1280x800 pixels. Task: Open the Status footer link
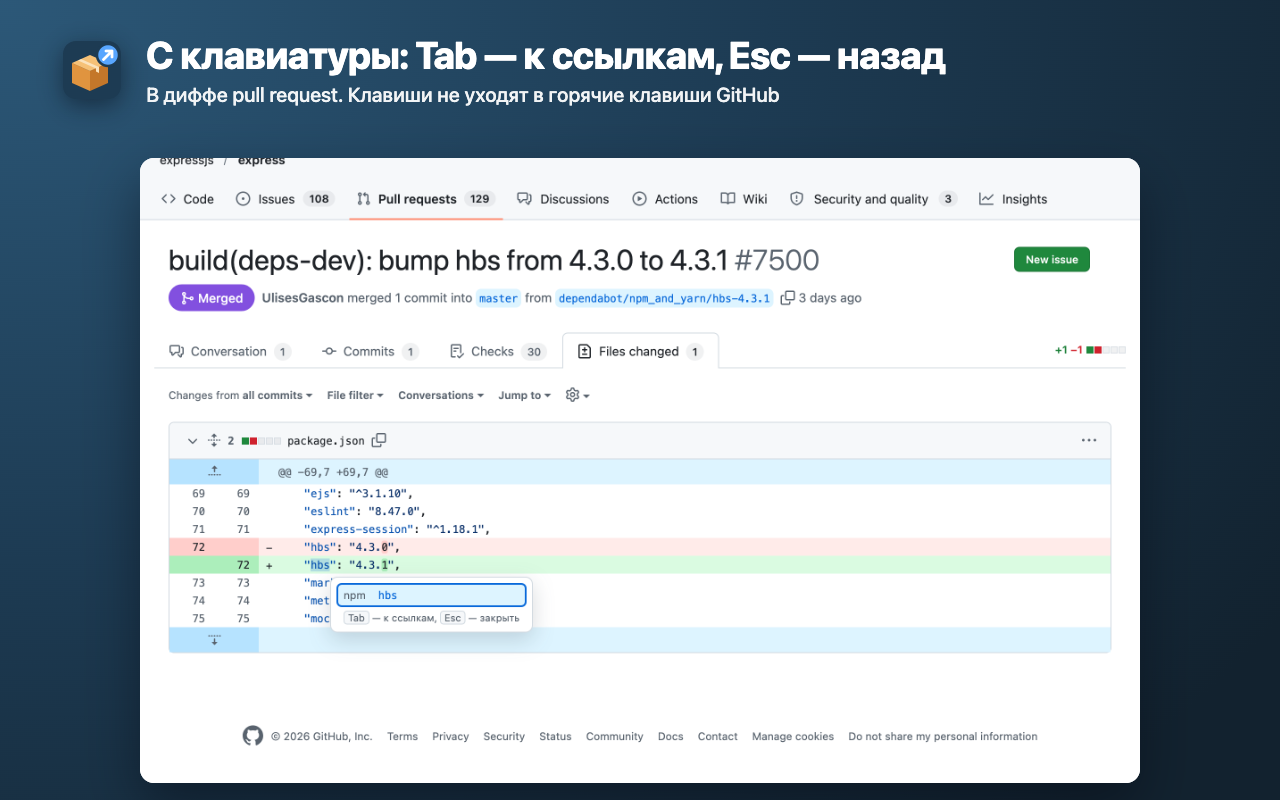tap(555, 736)
